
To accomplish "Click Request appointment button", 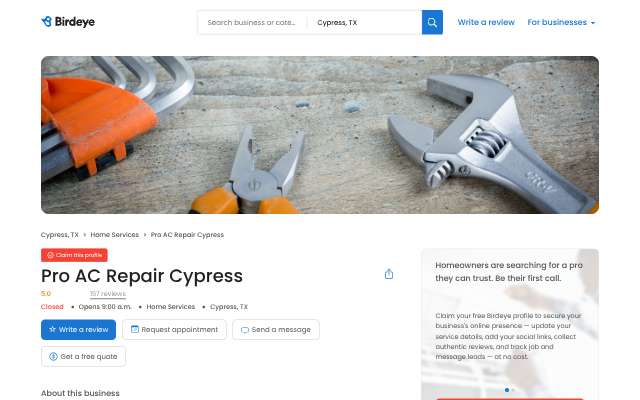I will coord(174,329).
